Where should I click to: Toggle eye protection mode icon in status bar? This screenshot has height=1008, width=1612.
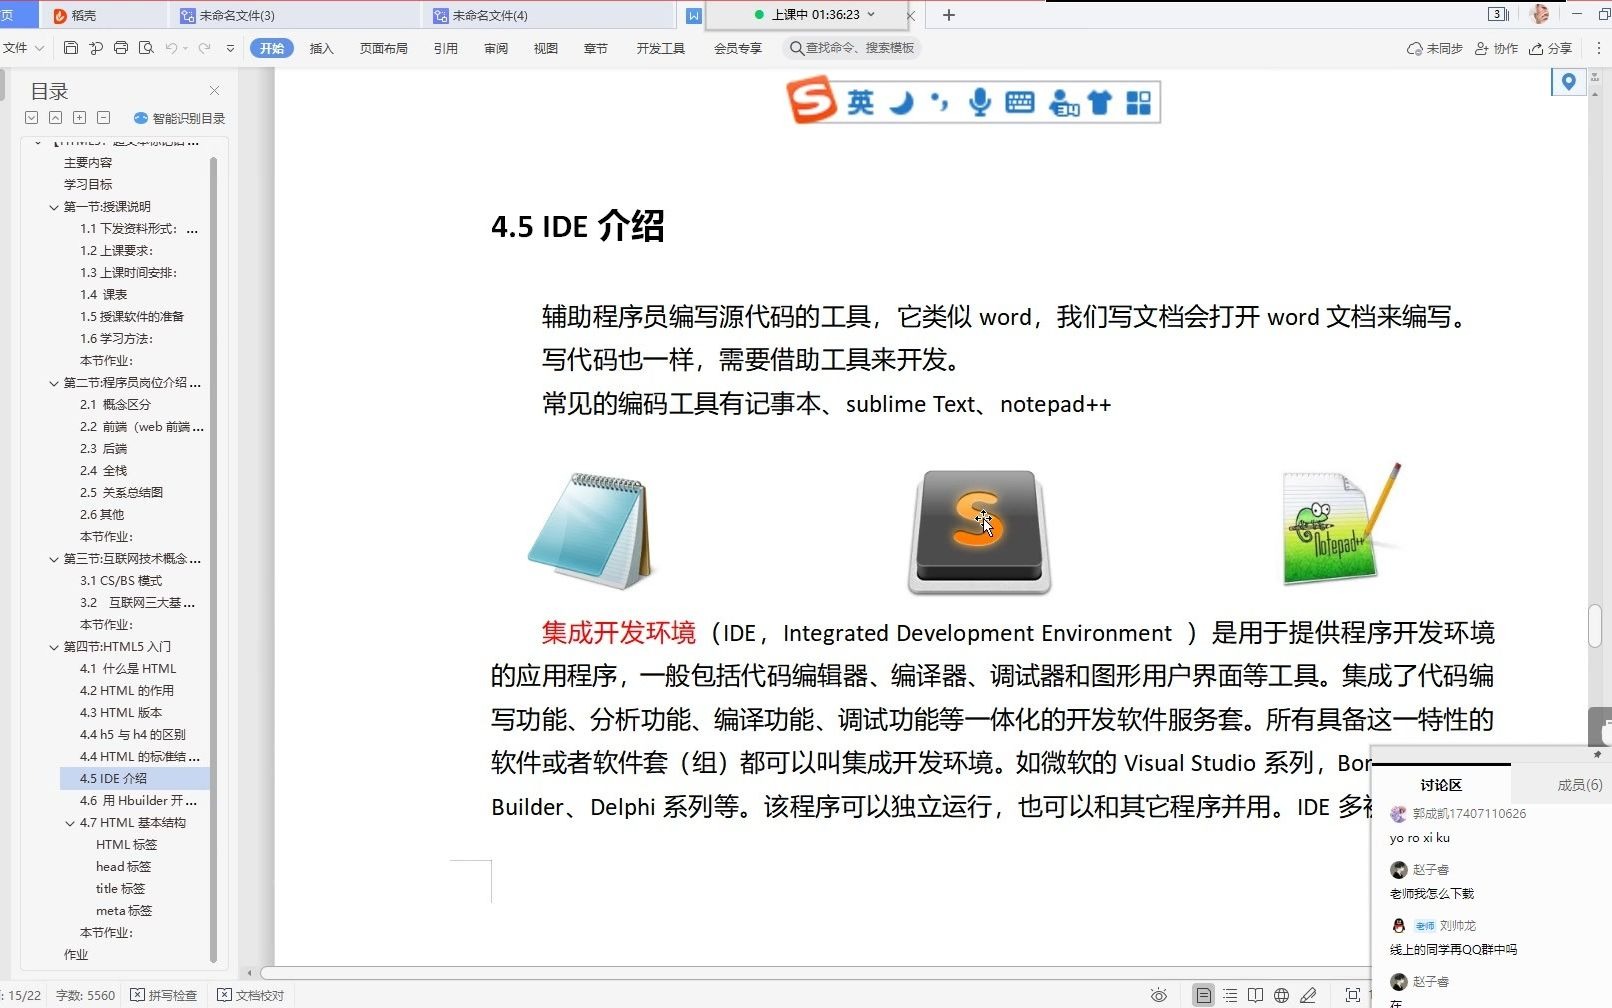click(x=1158, y=995)
